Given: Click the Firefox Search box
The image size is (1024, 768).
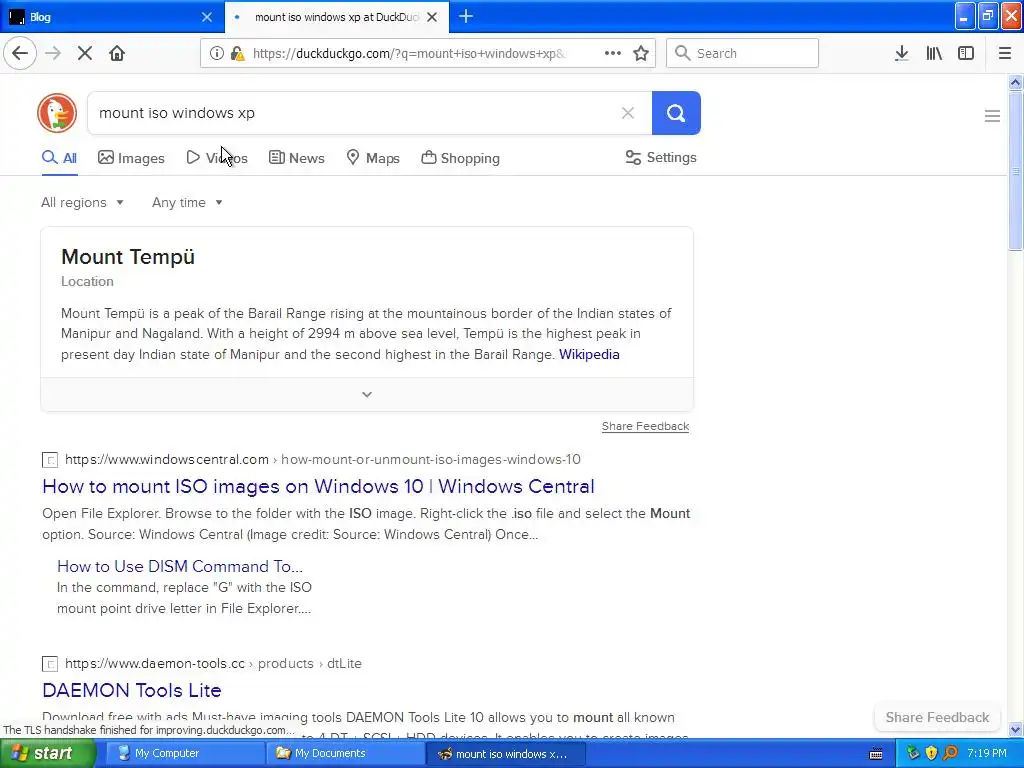Looking at the screenshot, I should [742, 53].
